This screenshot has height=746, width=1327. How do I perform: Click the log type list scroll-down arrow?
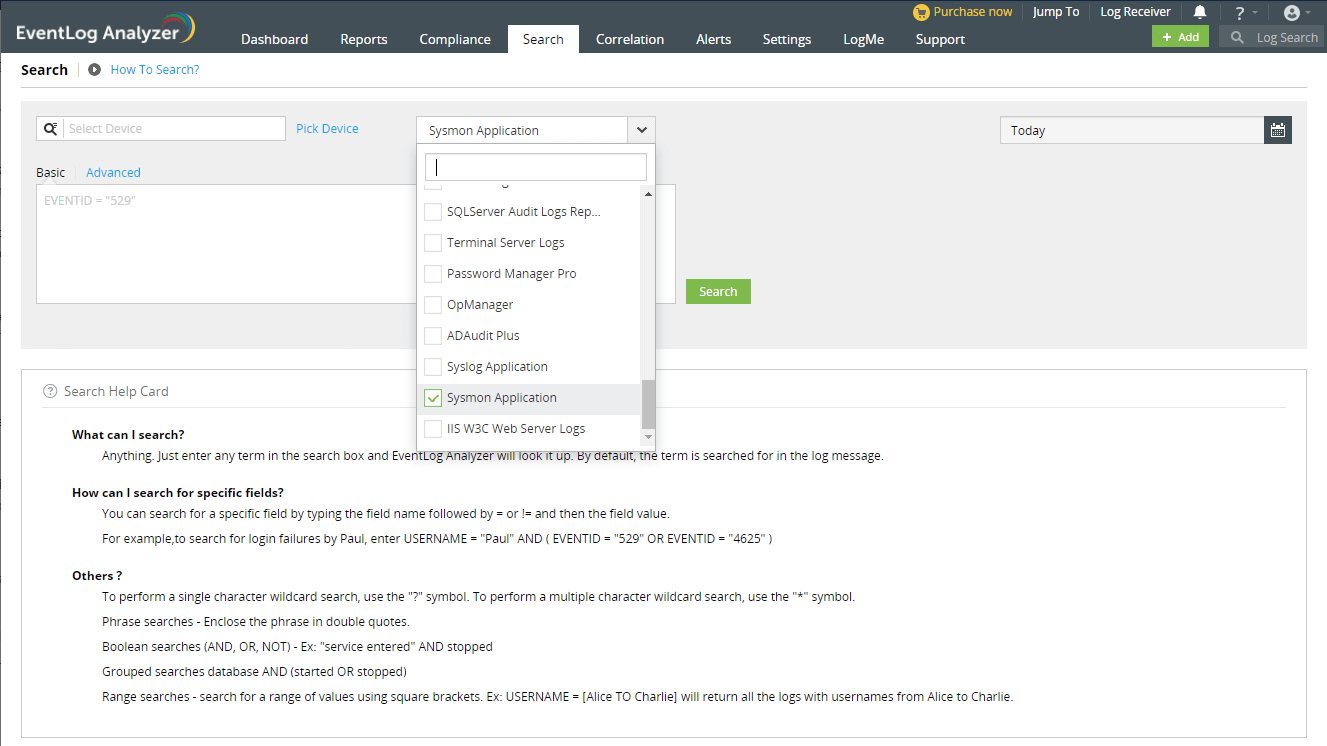(x=648, y=437)
